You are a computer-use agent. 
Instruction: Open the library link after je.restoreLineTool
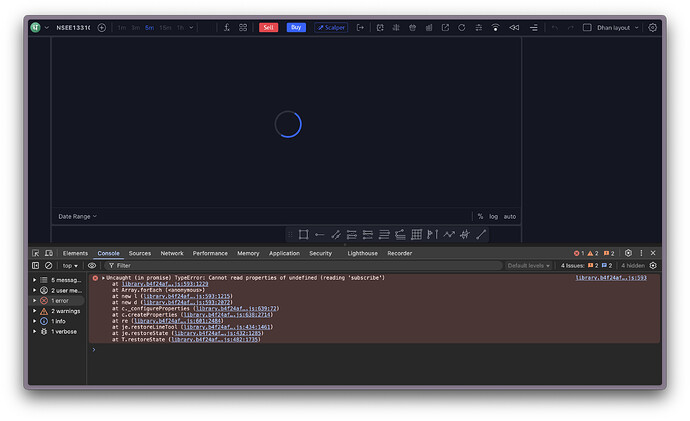tap(227, 327)
